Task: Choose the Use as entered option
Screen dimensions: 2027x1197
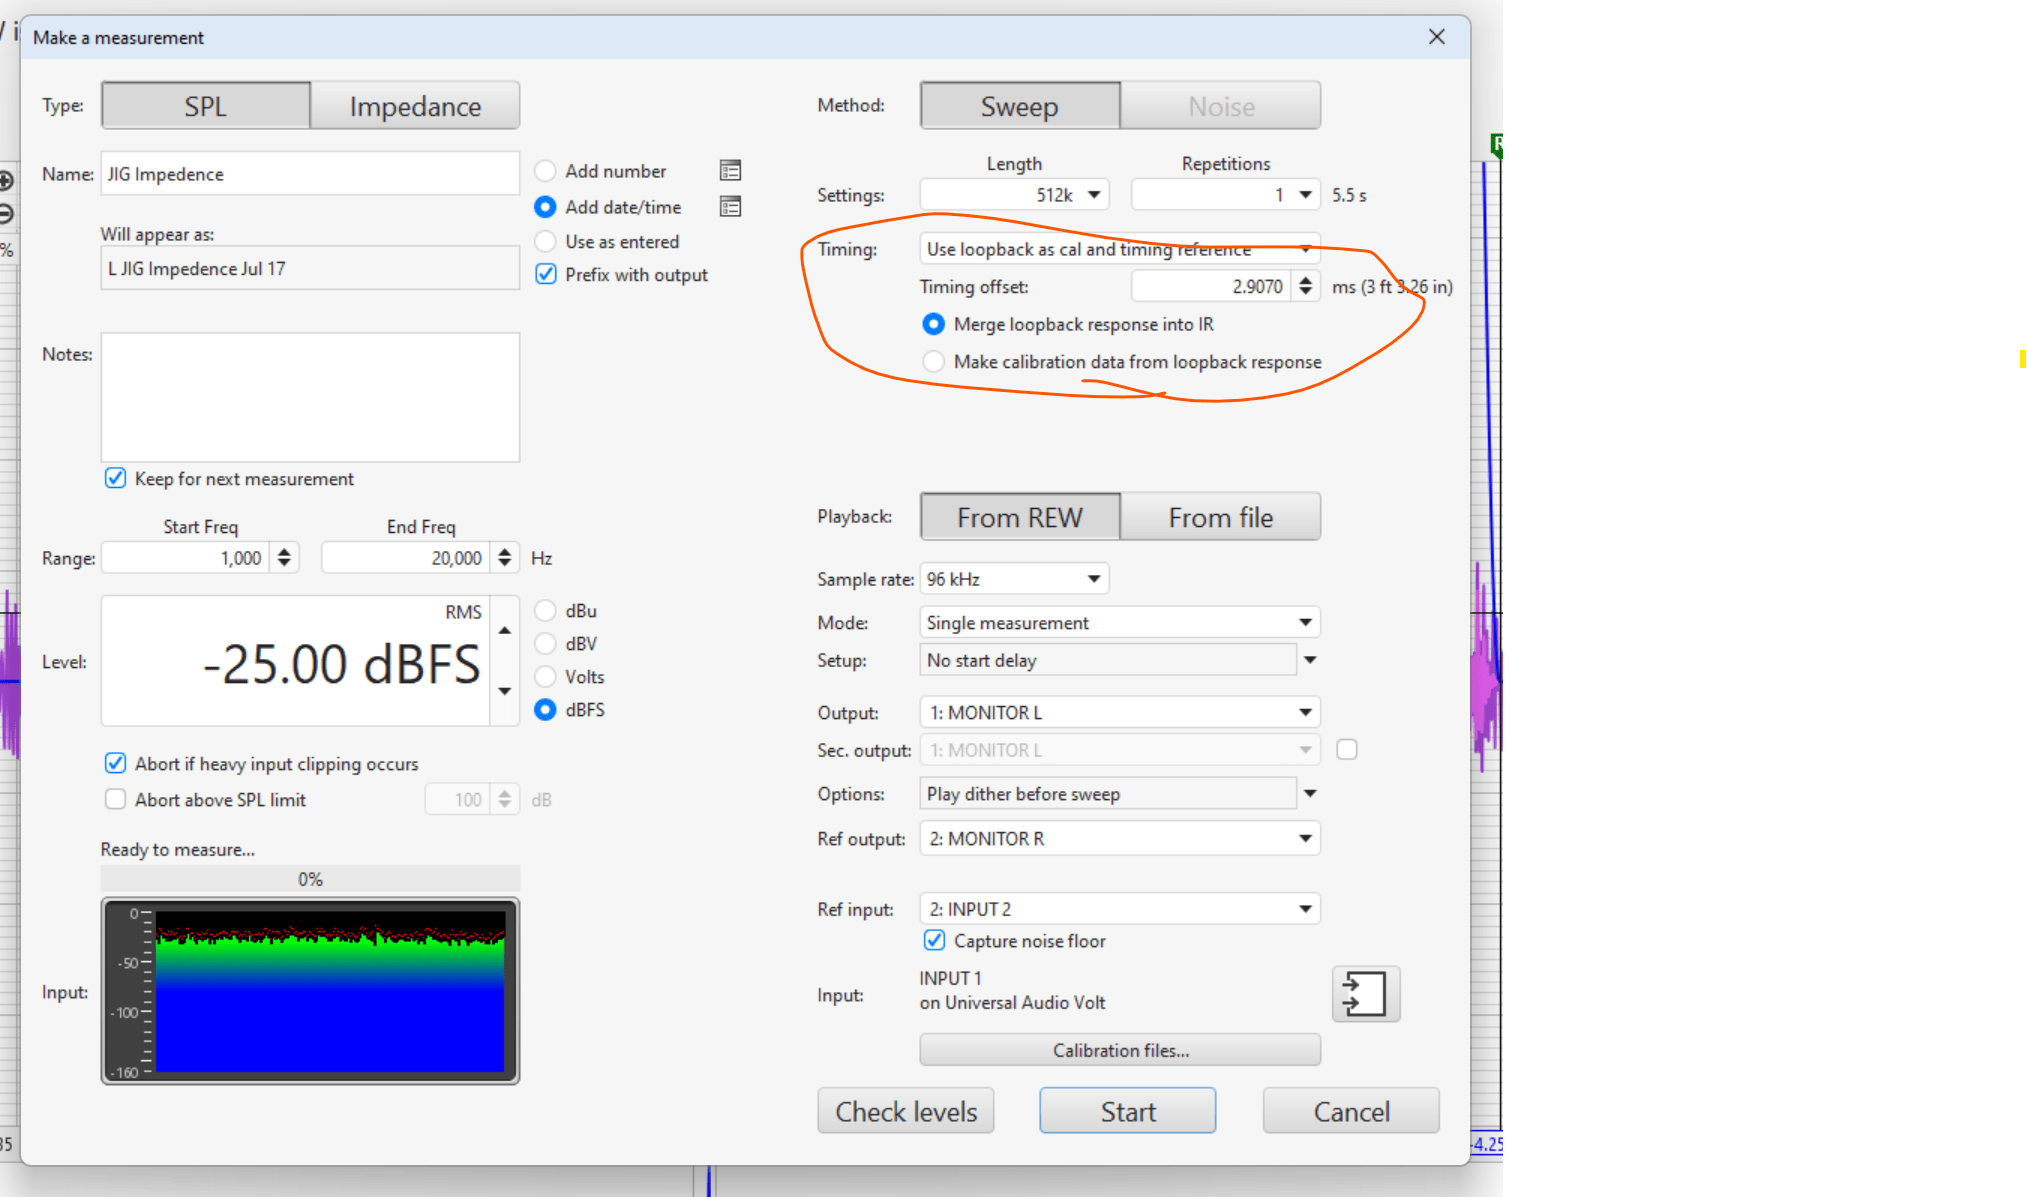Action: click(545, 241)
